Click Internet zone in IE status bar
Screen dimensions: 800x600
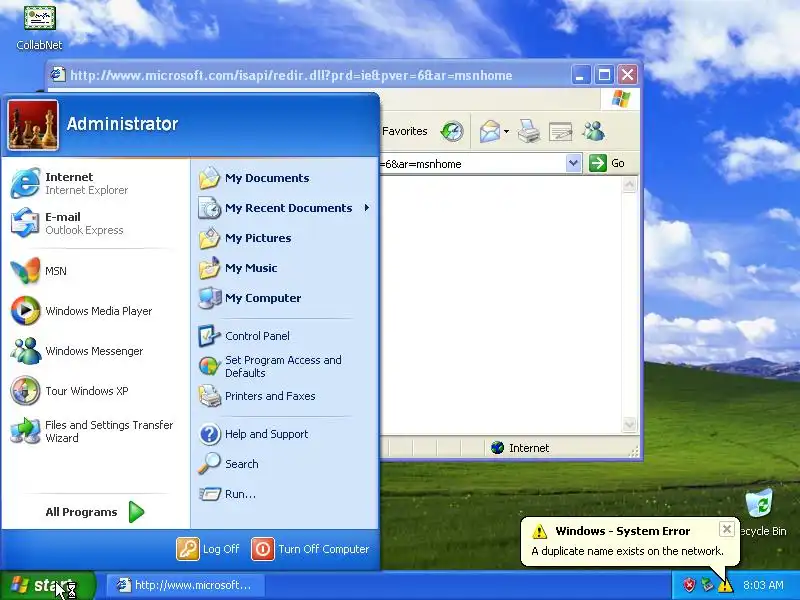pyautogui.click(x=520, y=448)
